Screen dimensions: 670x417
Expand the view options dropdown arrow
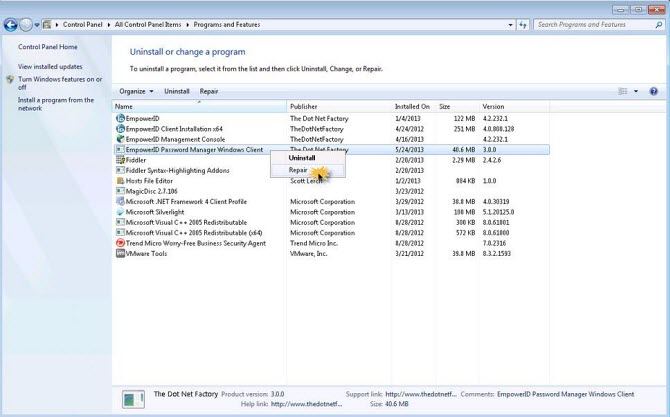[636, 91]
